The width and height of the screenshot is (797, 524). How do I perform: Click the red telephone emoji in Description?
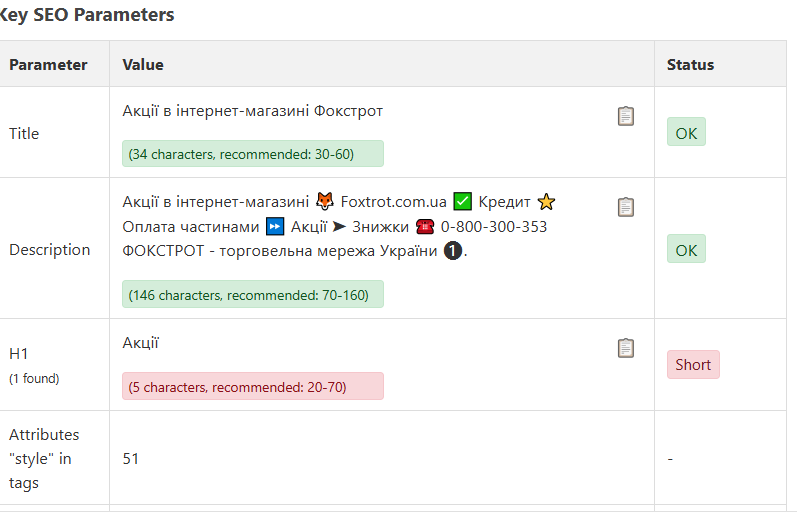coord(425,227)
